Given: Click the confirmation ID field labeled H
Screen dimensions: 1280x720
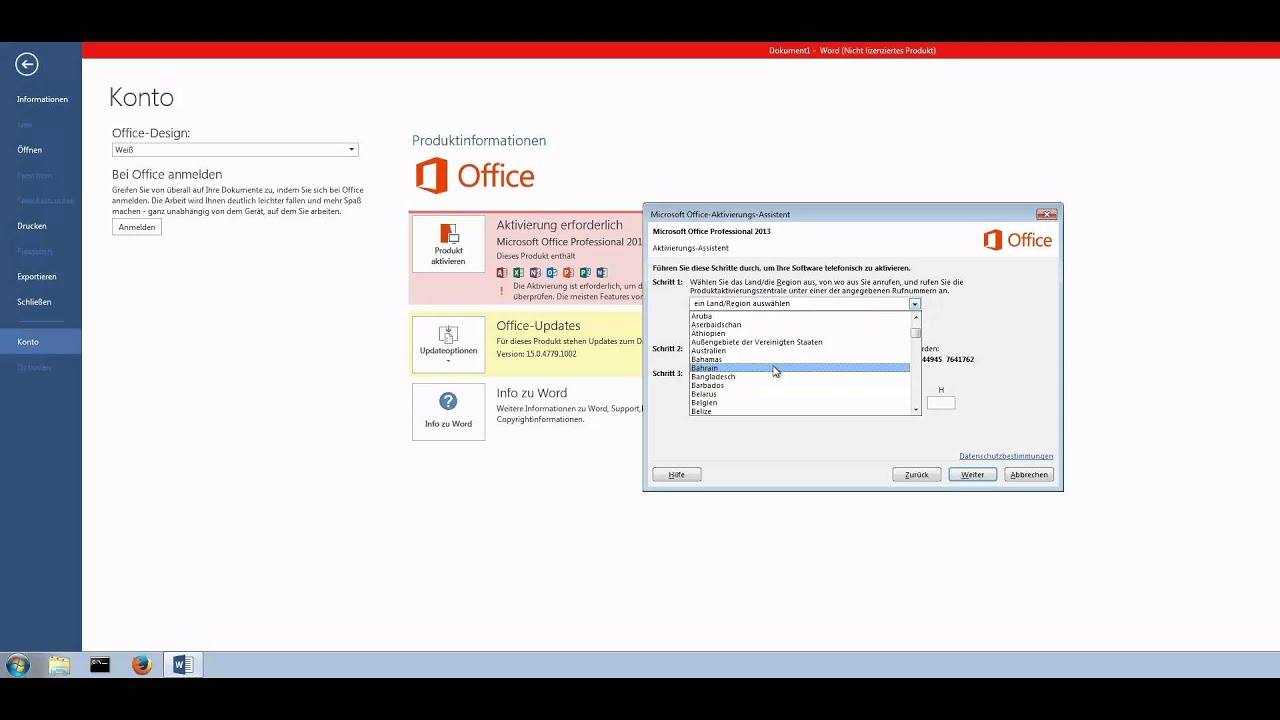Looking at the screenshot, I should click(x=941, y=403).
